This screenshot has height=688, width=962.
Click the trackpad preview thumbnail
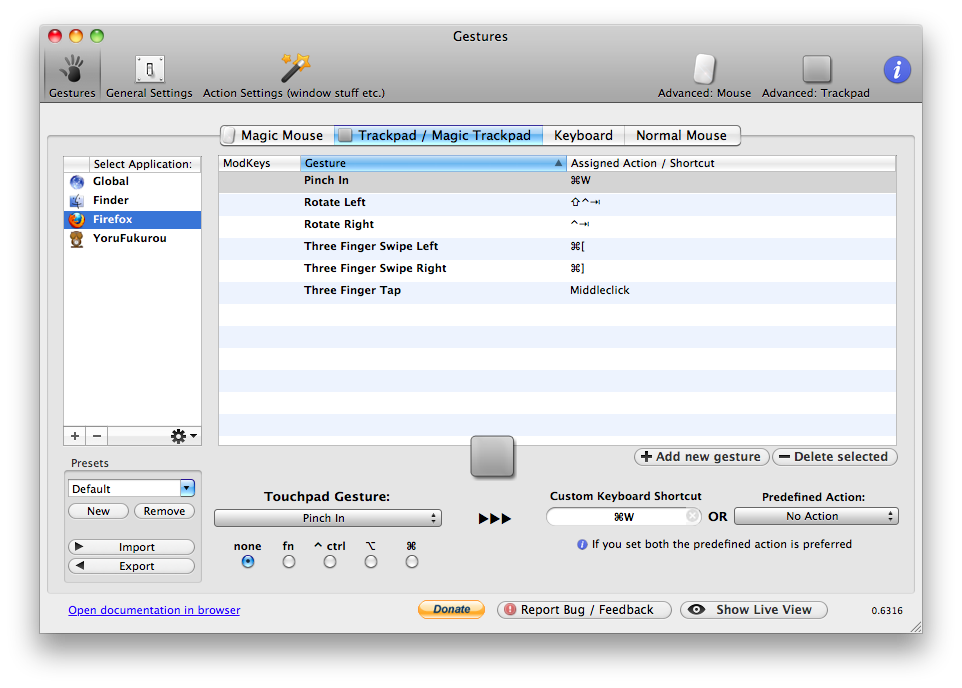click(492, 456)
